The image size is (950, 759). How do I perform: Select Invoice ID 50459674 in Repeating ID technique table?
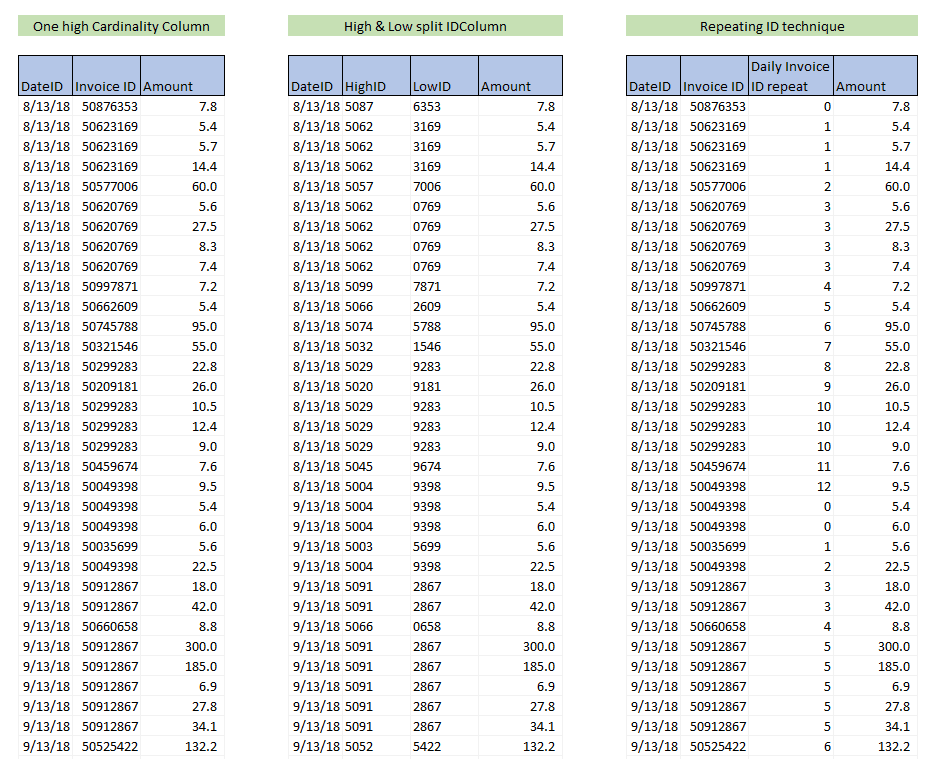[x=714, y=466]
